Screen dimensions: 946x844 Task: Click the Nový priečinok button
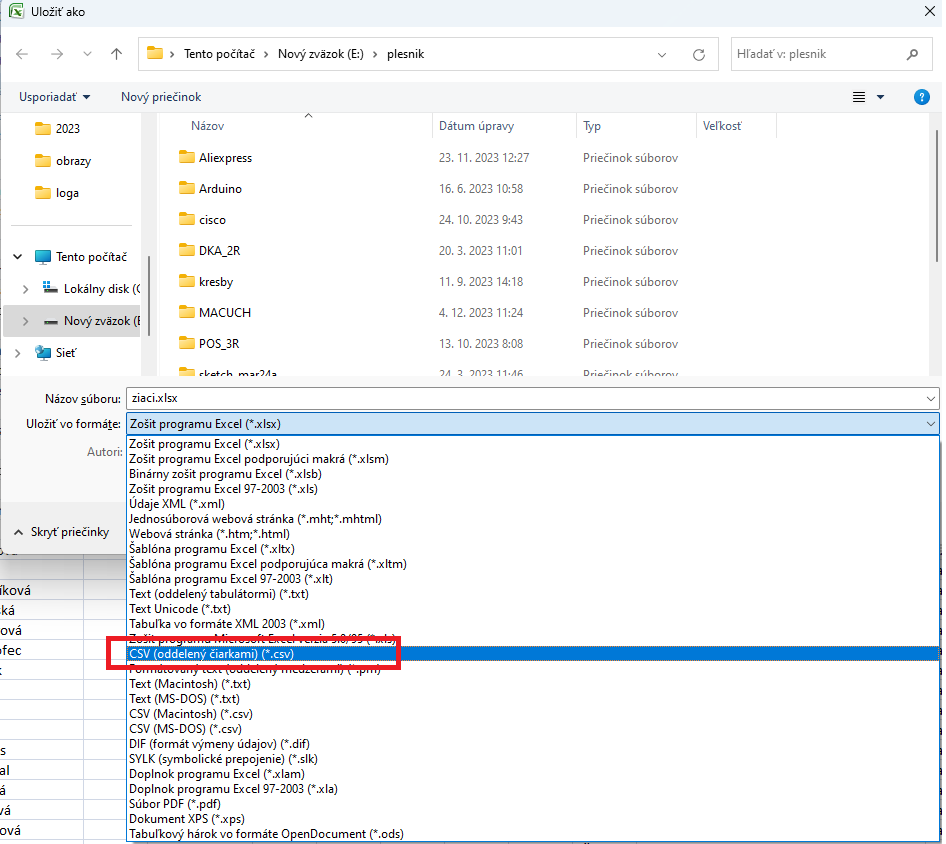click(x=161, y=97)
